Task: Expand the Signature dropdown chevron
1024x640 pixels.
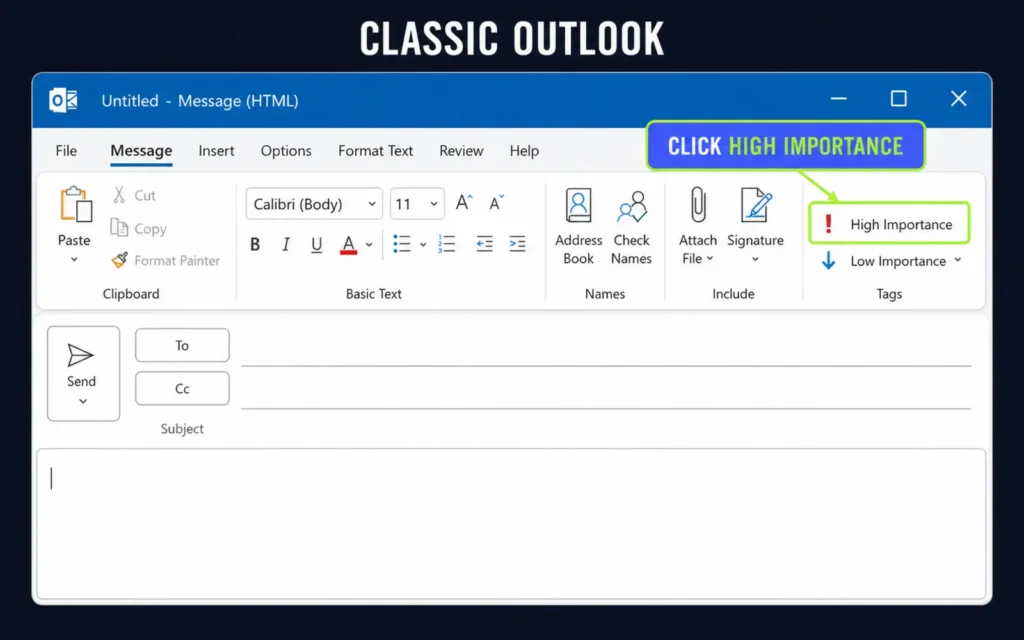Action: point(756,259)
